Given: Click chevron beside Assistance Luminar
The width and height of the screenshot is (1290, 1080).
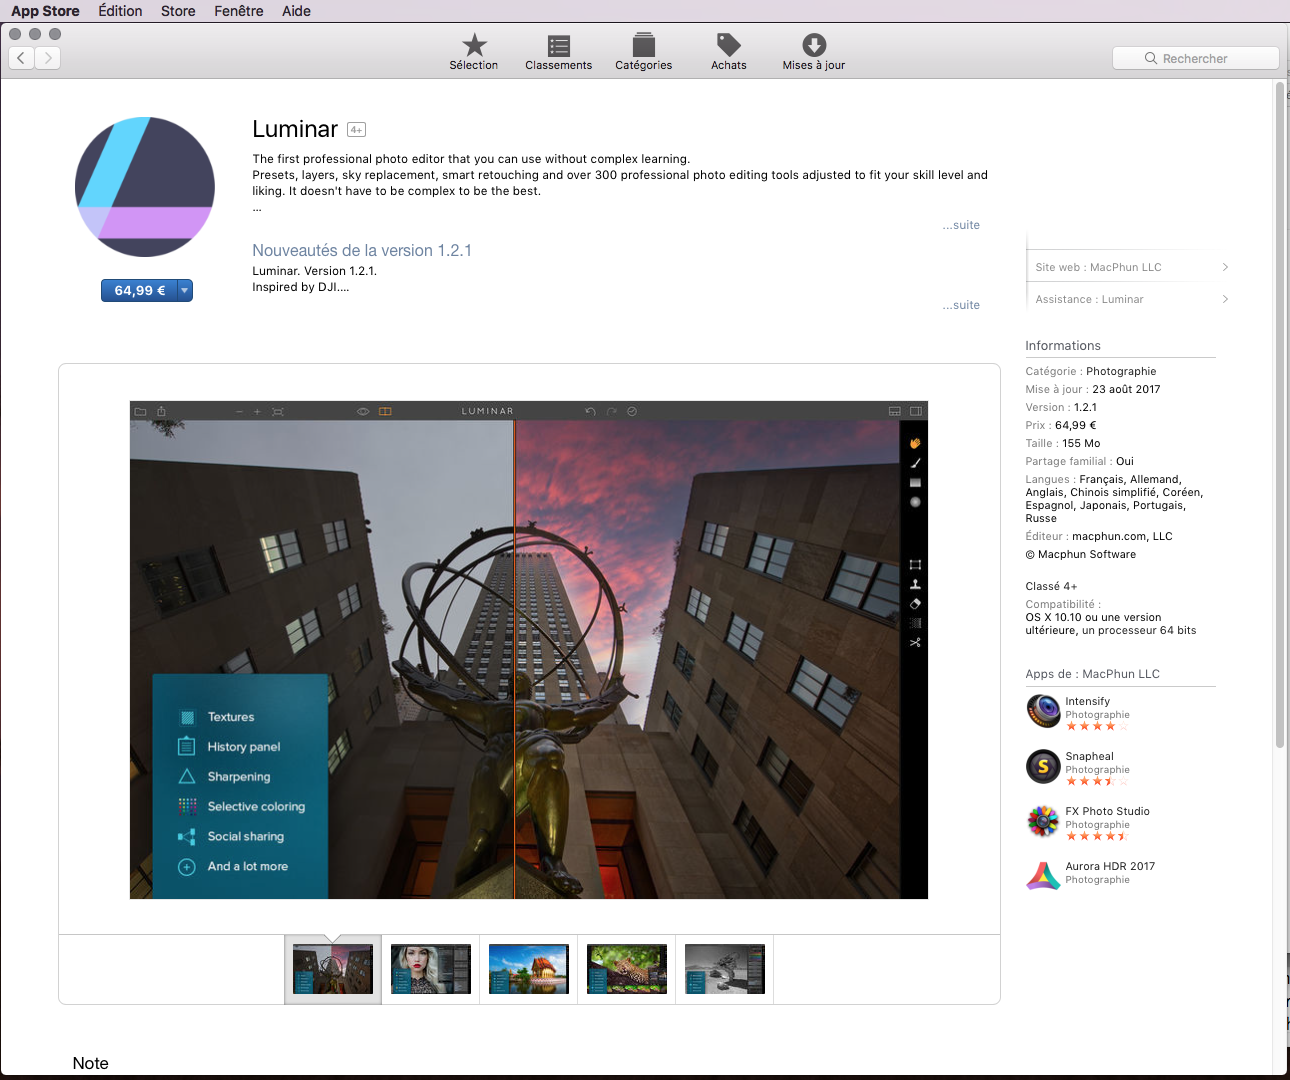Looking at the screenshot, I should (x=1225, y=299).
